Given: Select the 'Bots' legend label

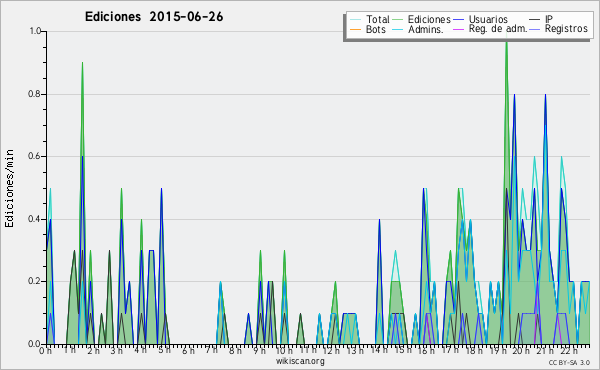Looking at the screenshot, I should pos(376,29).
